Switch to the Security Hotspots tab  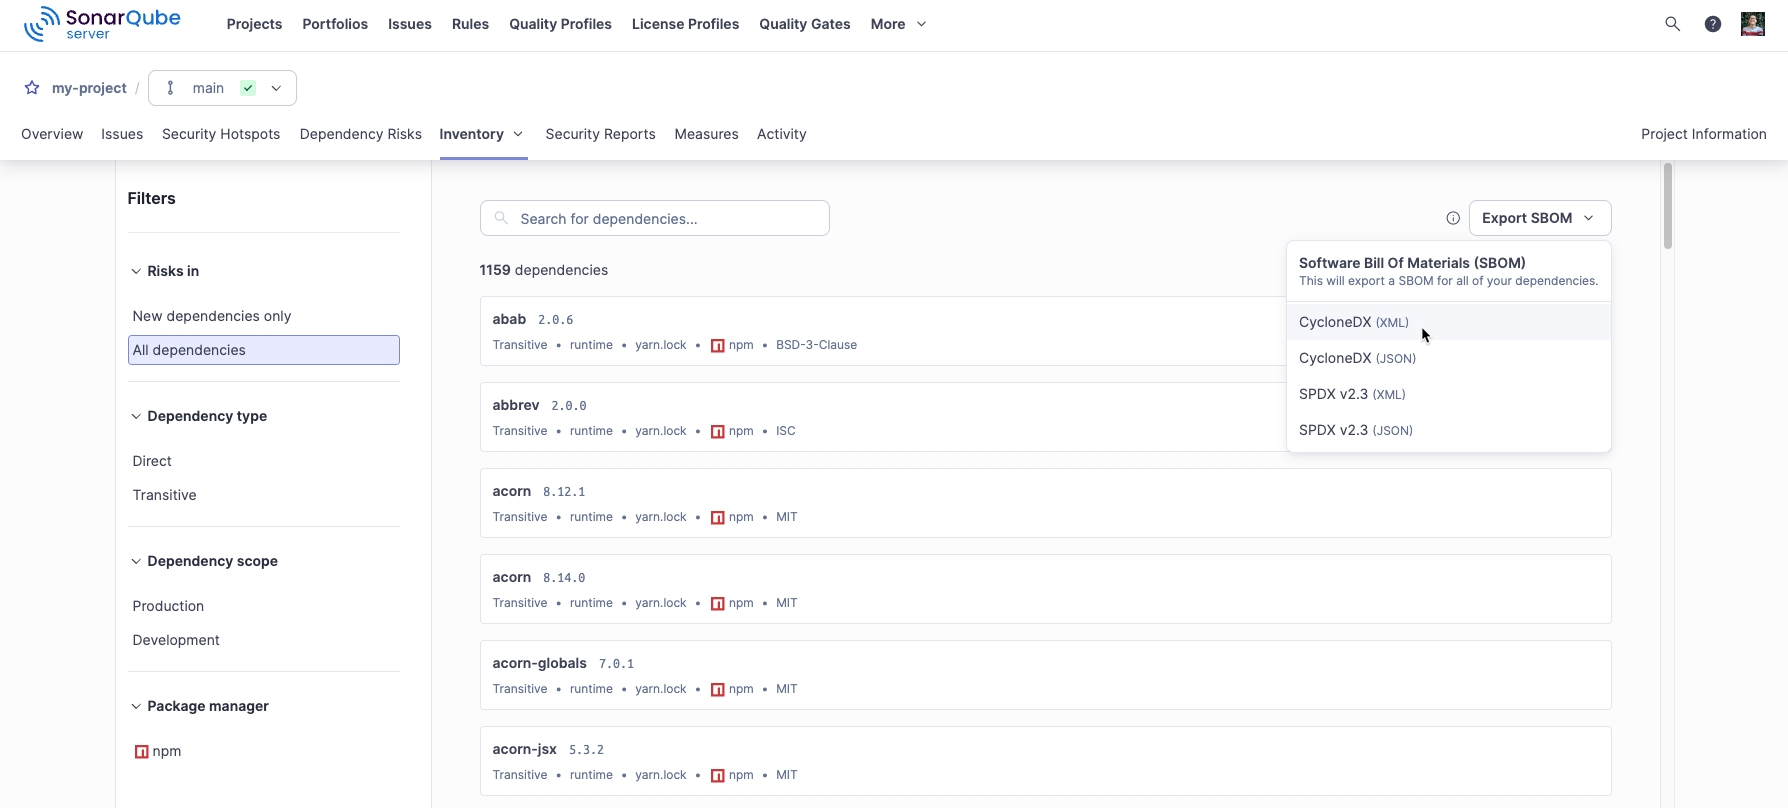pos(221,134)
